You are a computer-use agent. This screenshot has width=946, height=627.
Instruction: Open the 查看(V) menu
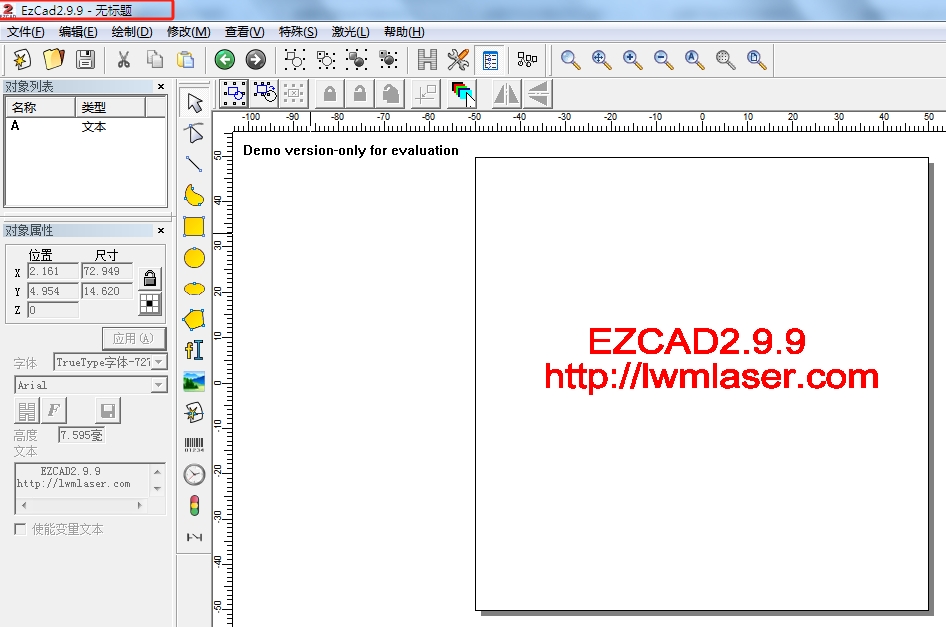point(244,32)
